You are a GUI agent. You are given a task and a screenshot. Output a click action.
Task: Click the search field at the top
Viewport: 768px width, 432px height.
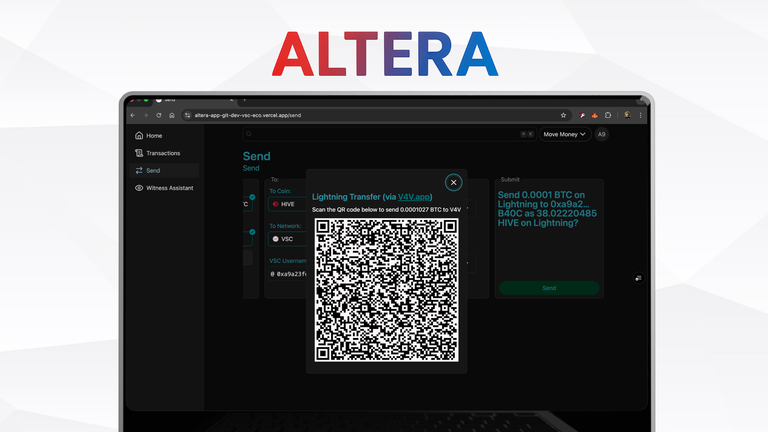click(389, 134)
